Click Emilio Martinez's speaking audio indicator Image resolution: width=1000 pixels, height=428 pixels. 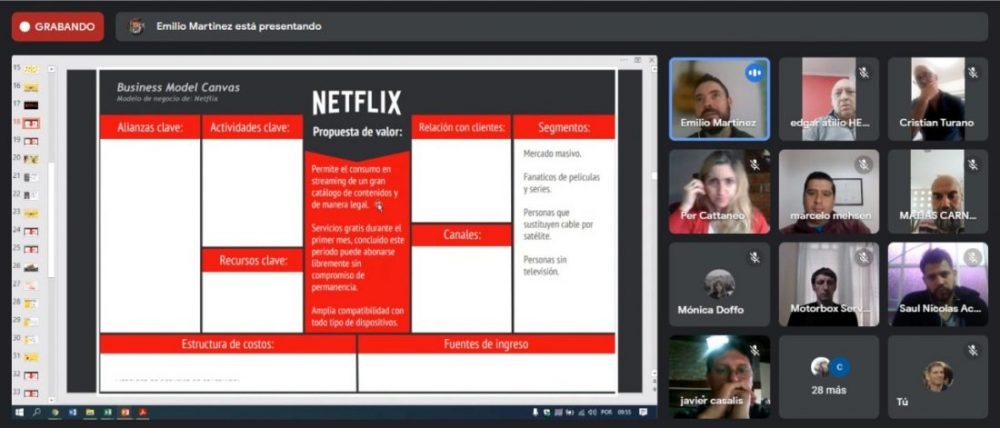coord(754,73)
